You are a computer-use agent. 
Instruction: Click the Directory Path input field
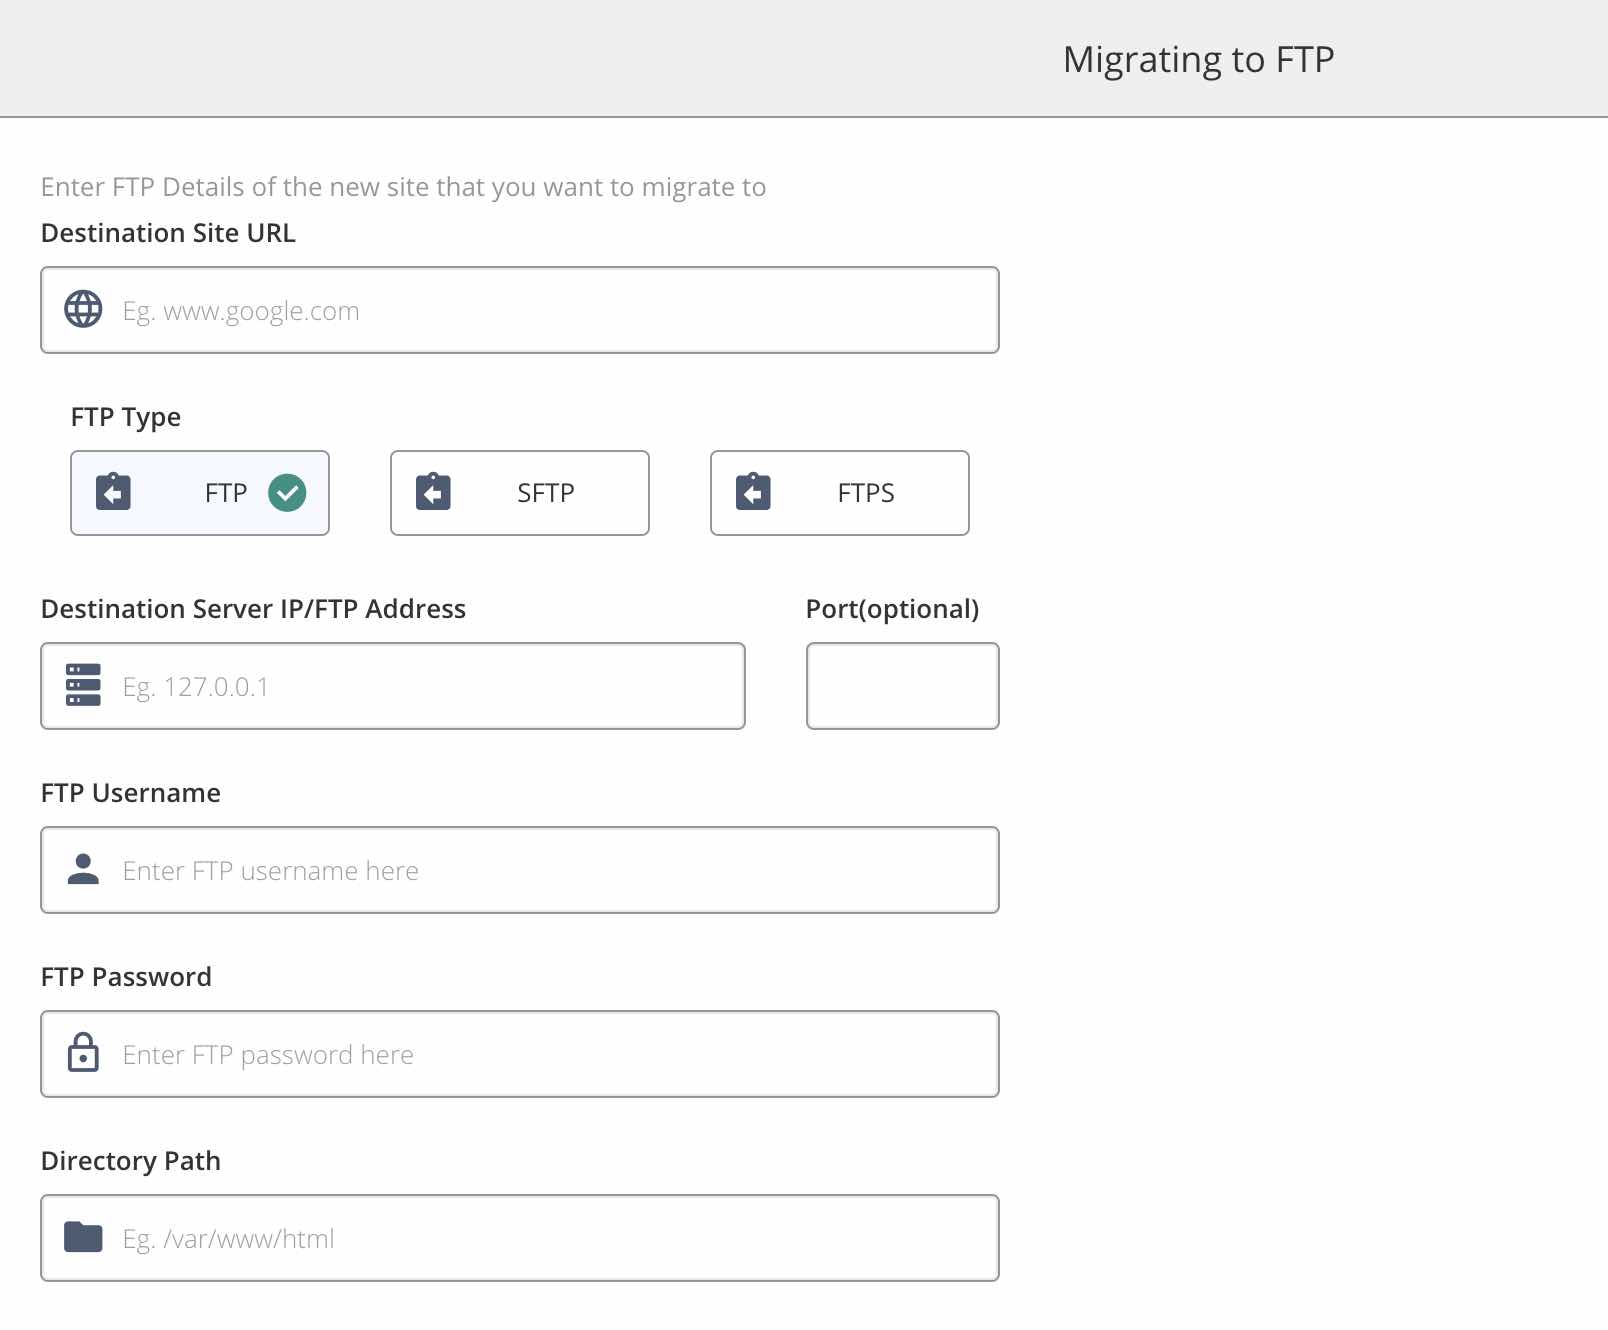[520, 1238]
